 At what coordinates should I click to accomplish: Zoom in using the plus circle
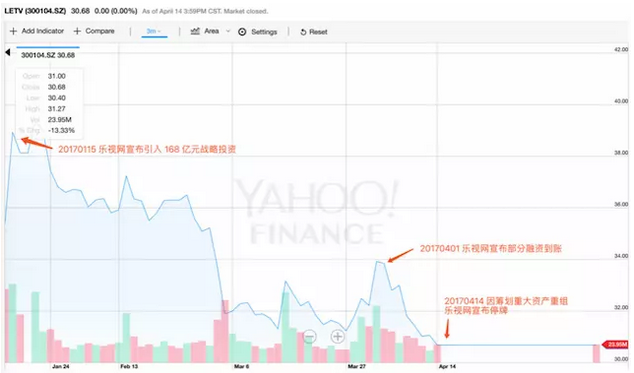(x=338, y=336)
